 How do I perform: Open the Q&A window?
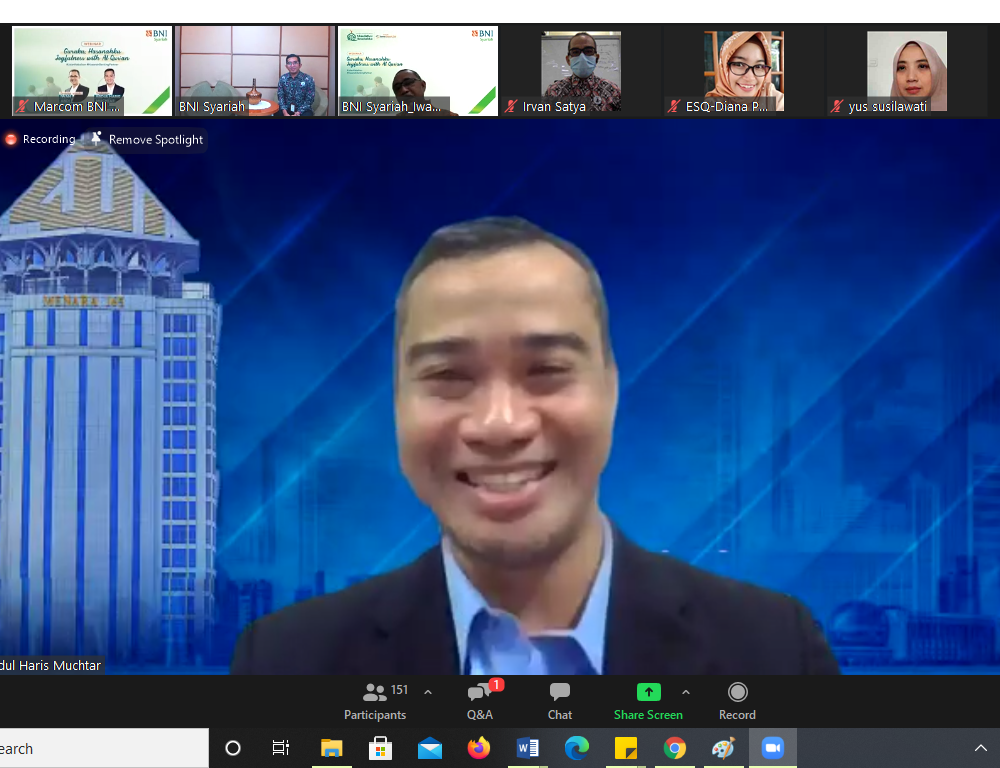coord(480,701)
